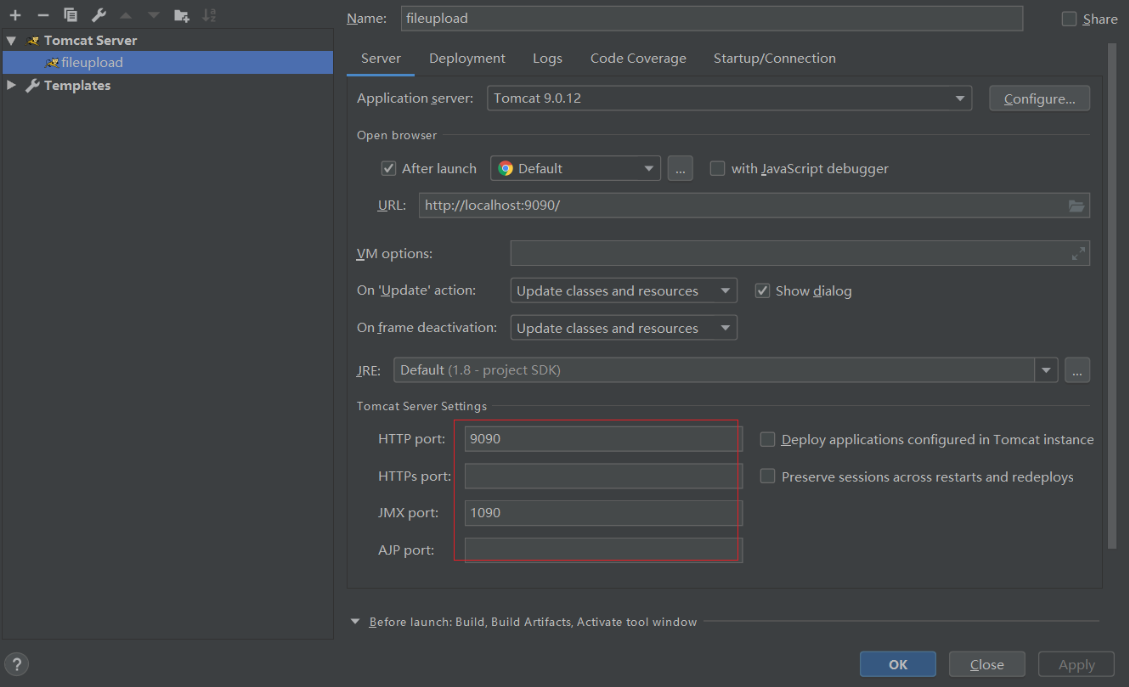Open the Application server dropdown

coord(729,98)
